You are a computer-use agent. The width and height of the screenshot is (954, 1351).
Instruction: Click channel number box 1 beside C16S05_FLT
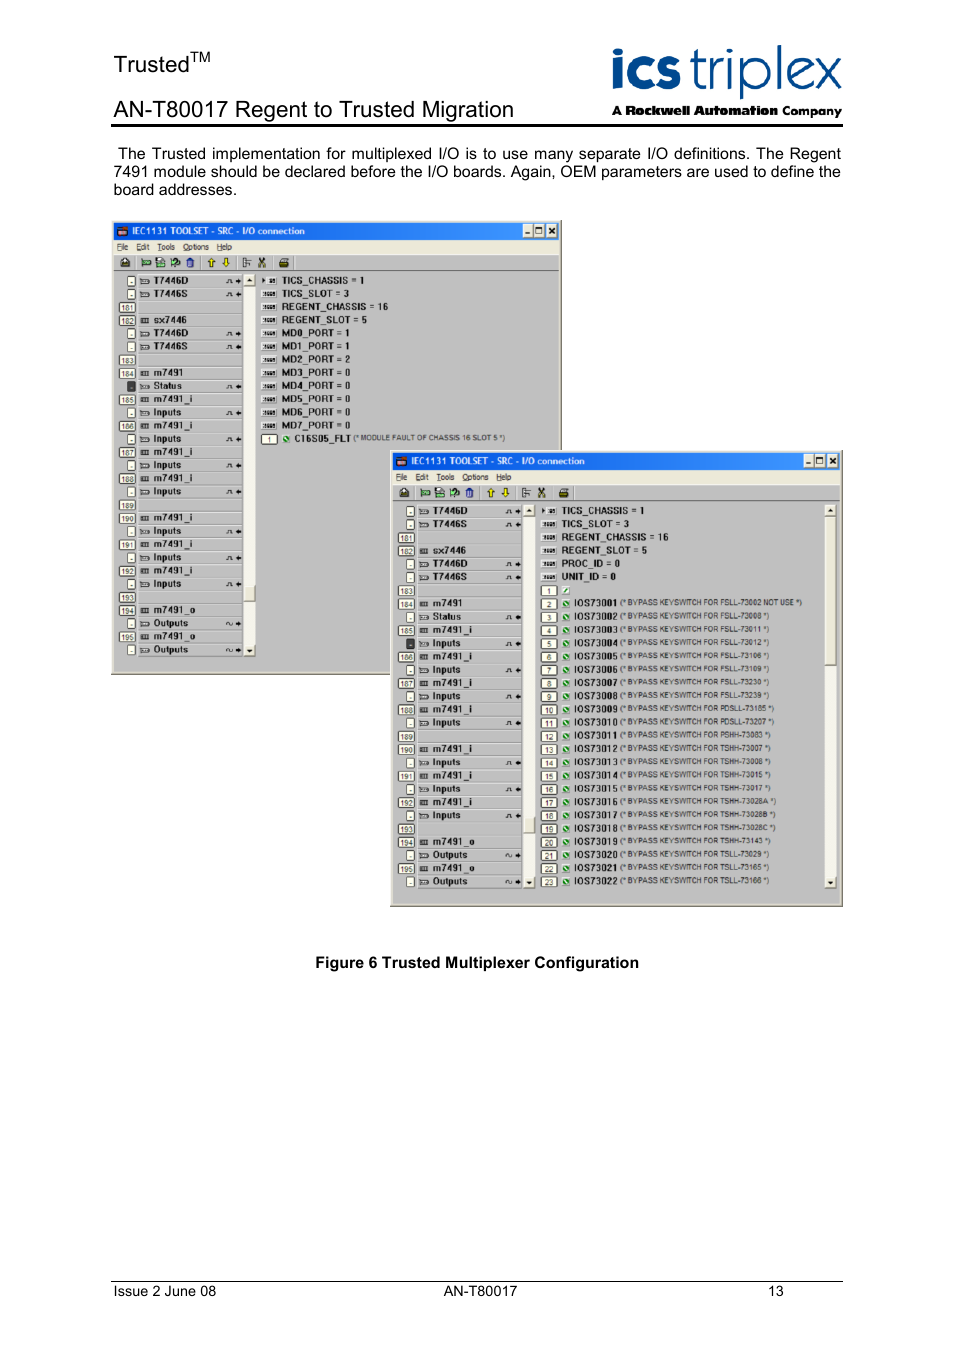click(x=269, y=438)
